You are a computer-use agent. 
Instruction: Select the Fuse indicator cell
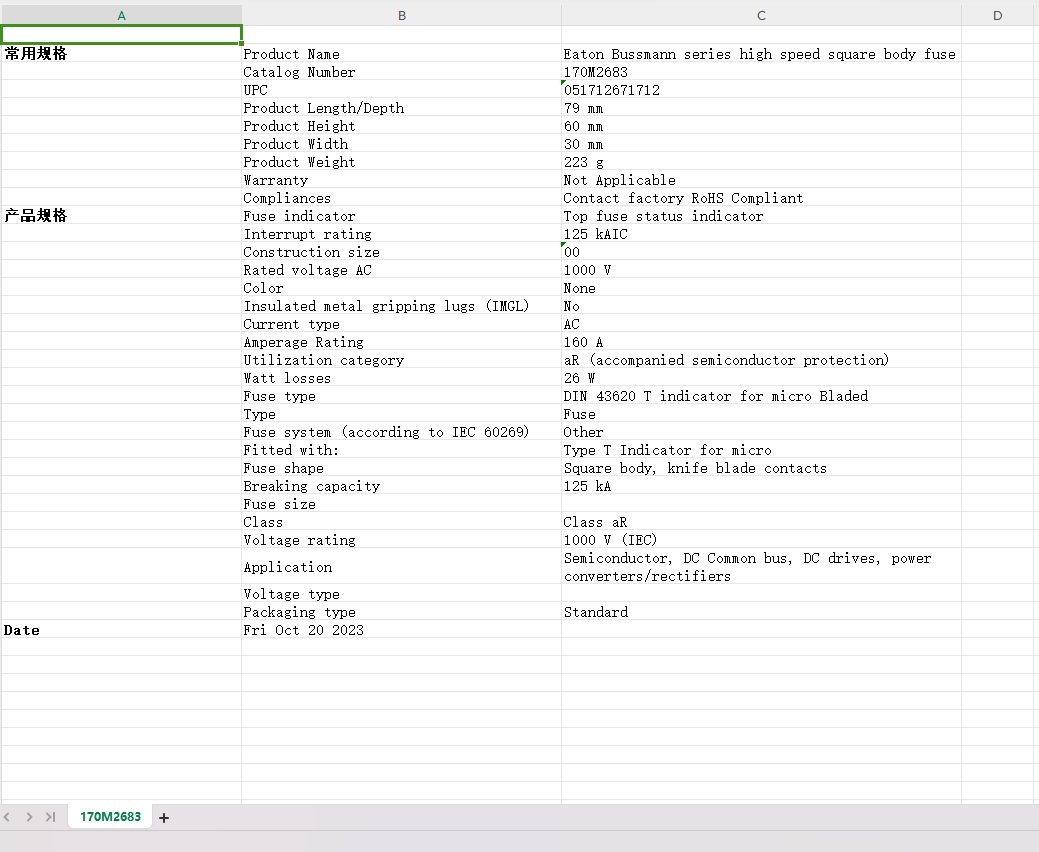point(402,215)
